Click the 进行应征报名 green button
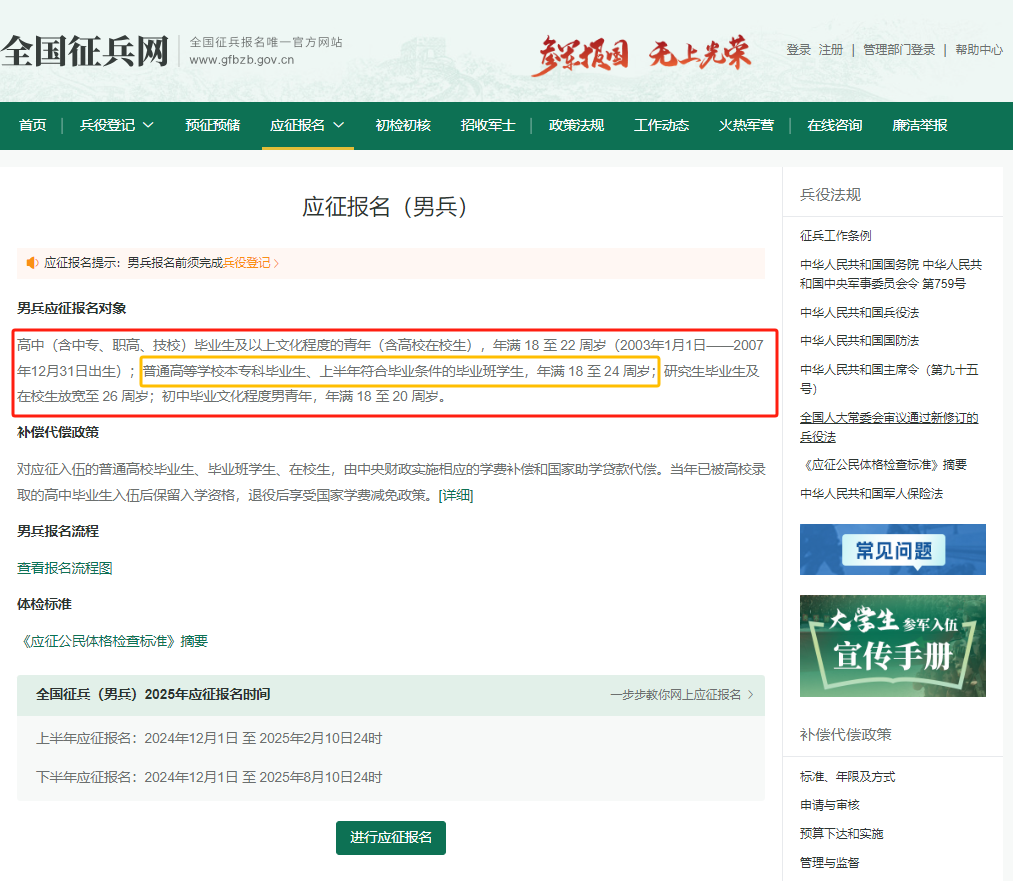The width and height of the screenshot is (1013, 881). [390, 839]
